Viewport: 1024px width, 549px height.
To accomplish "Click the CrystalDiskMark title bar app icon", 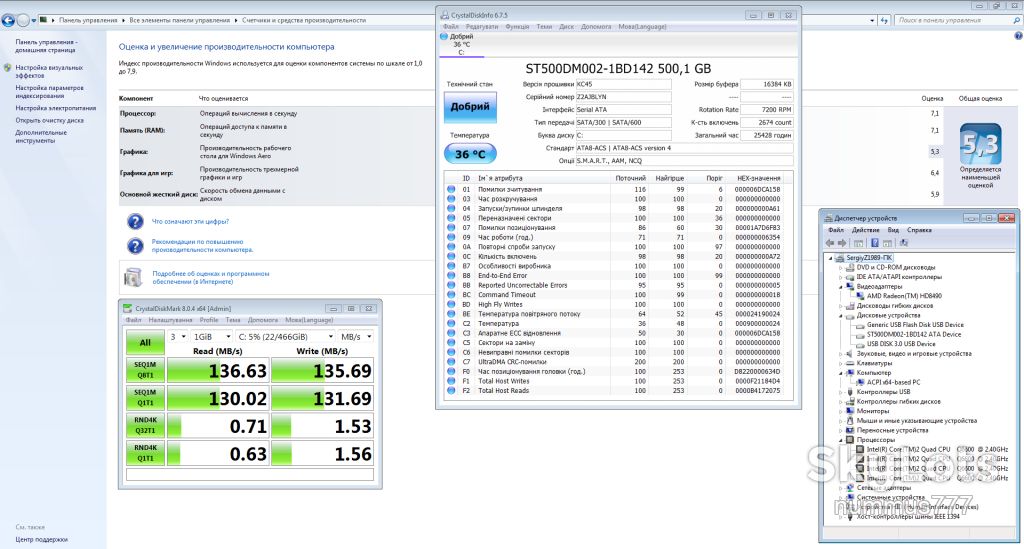I will click(x=127, y=308).
